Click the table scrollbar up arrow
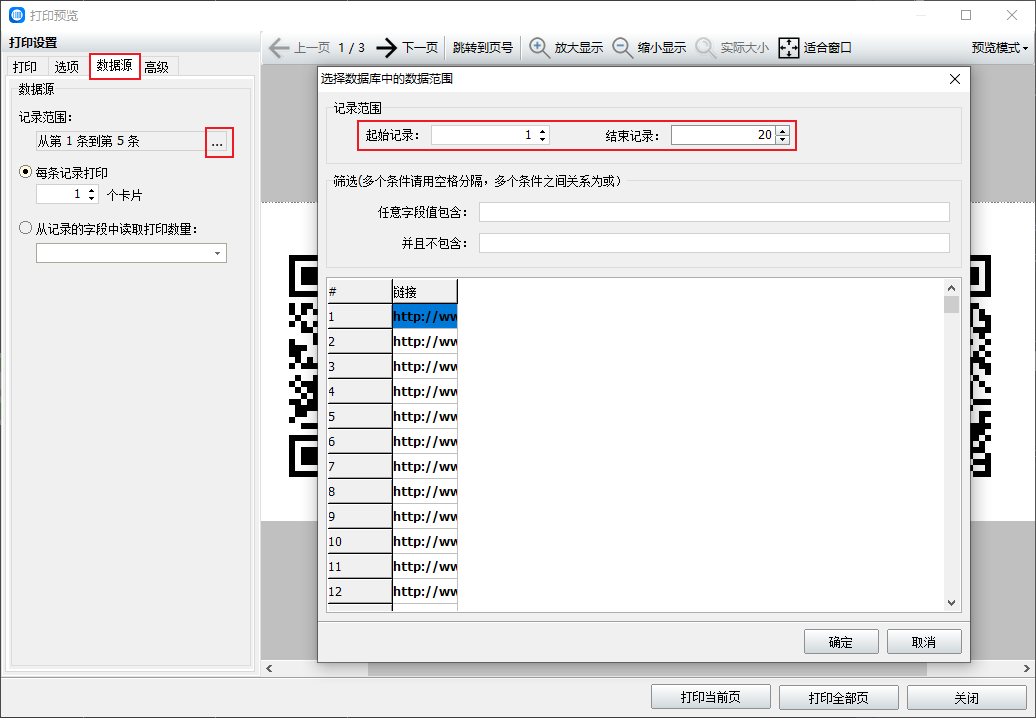 [x=951, y=288]
